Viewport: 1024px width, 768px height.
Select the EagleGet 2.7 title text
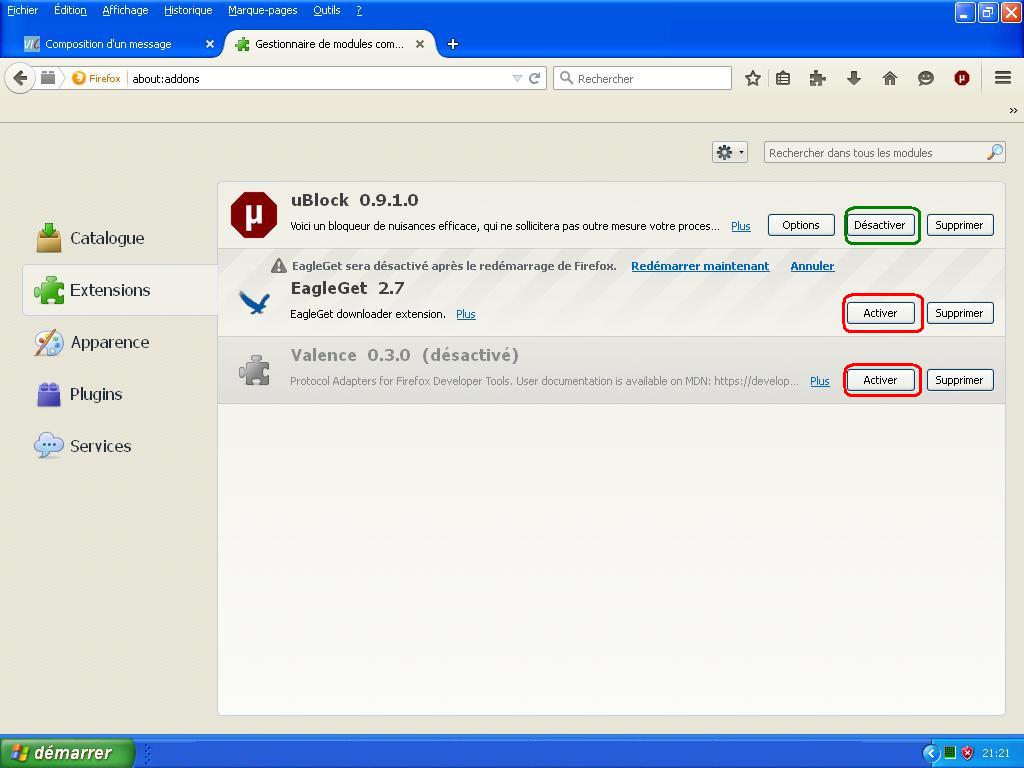[x=347, y=288]
